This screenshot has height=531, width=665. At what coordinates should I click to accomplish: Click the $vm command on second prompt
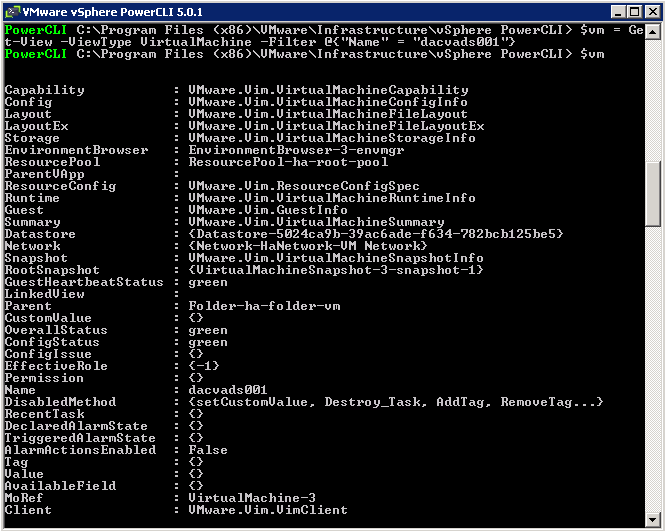click(x=592, y=54)
